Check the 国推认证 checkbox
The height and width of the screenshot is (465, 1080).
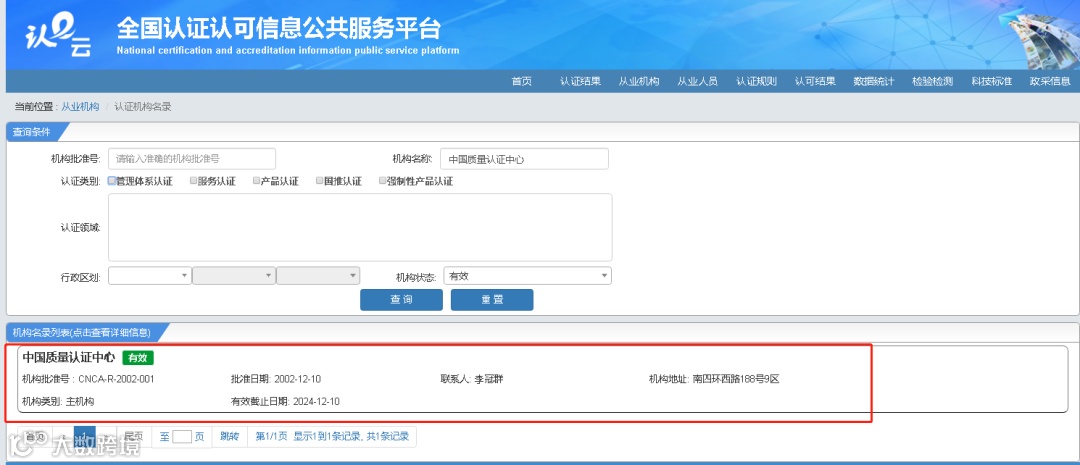coord(320,181)
